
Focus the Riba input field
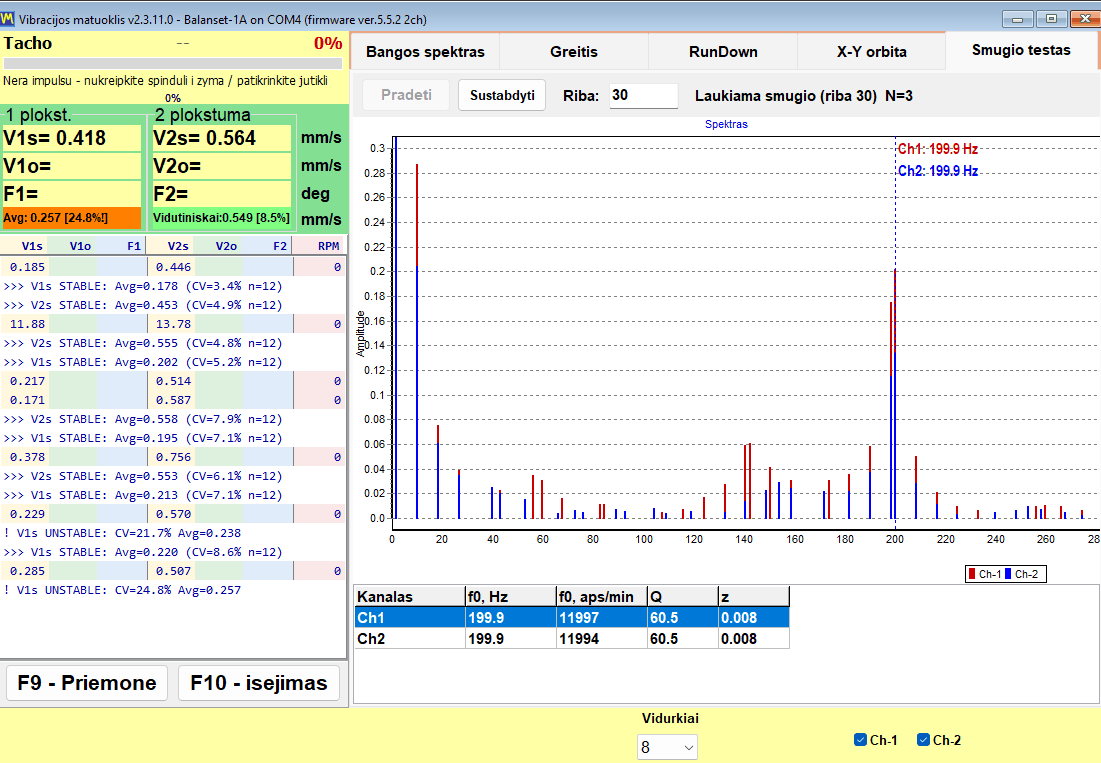643,95
